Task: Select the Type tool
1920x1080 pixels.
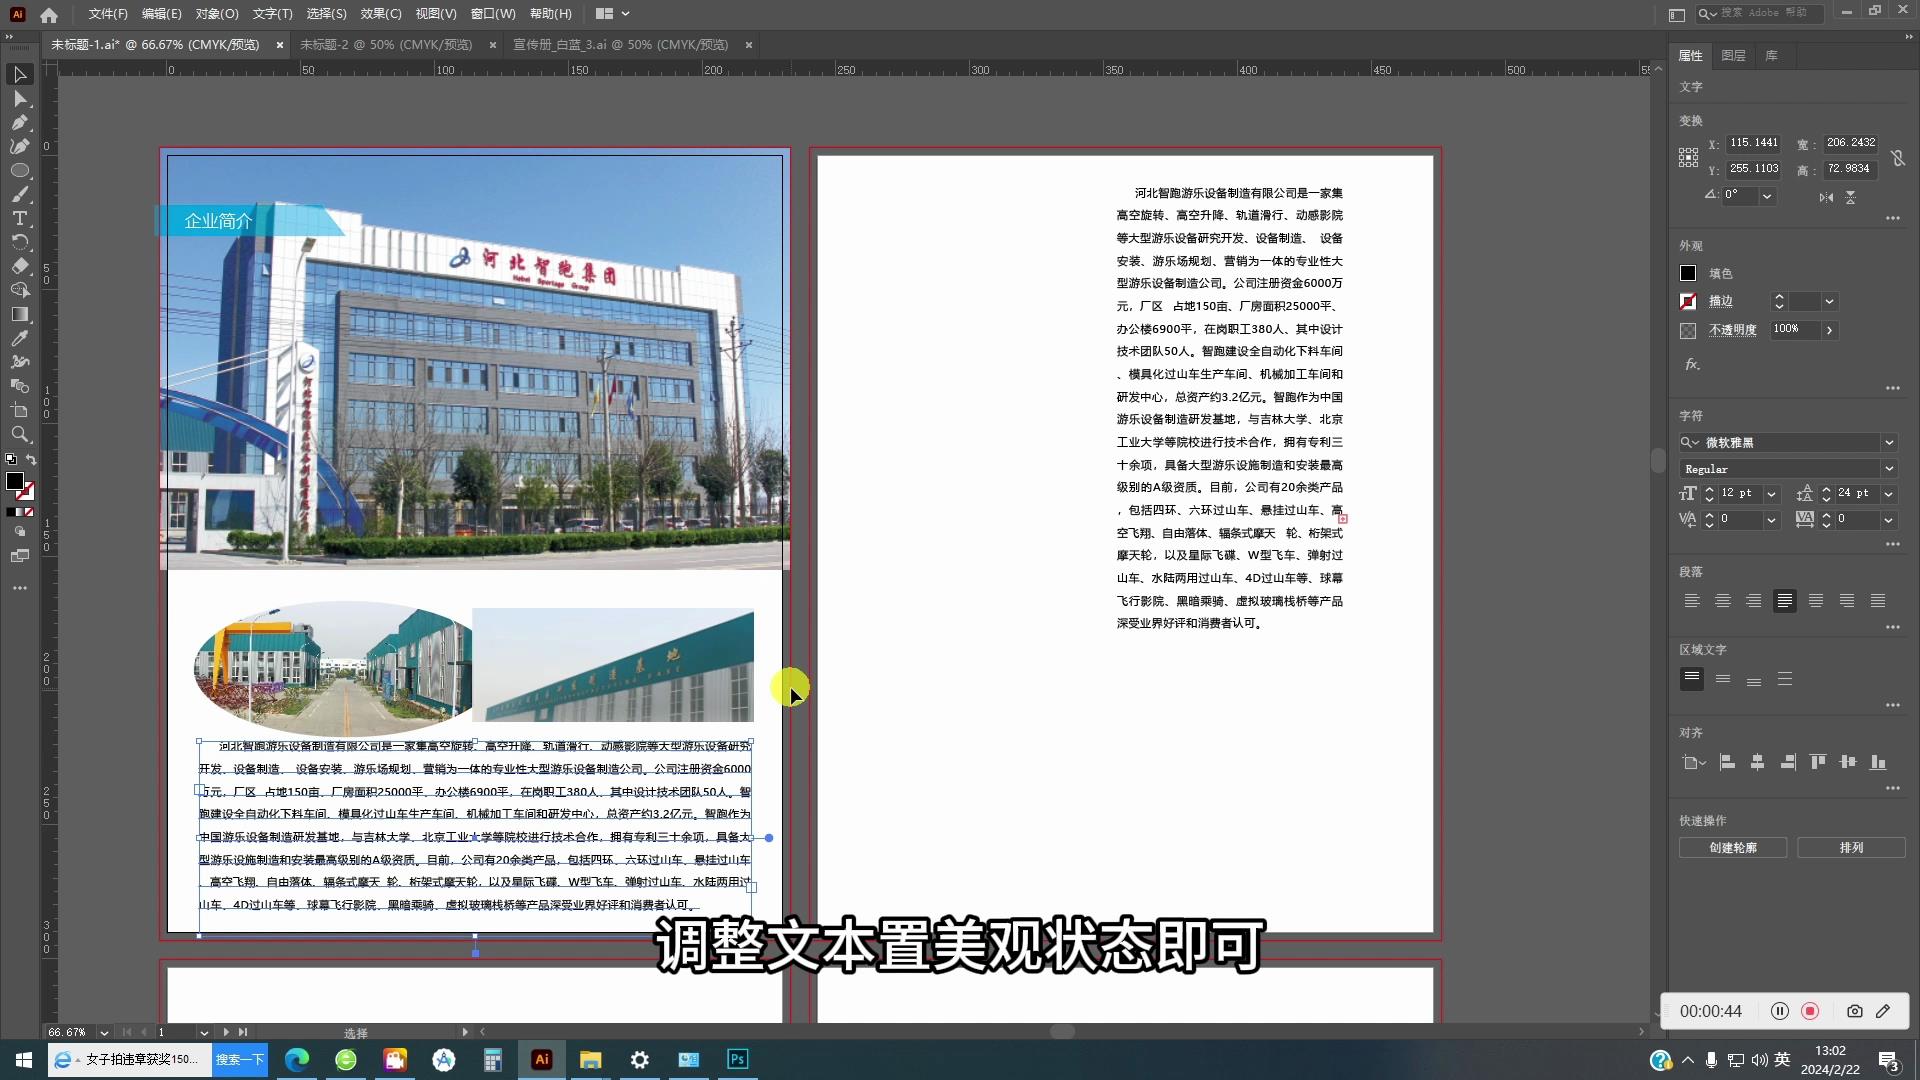Action: point(19,219)
